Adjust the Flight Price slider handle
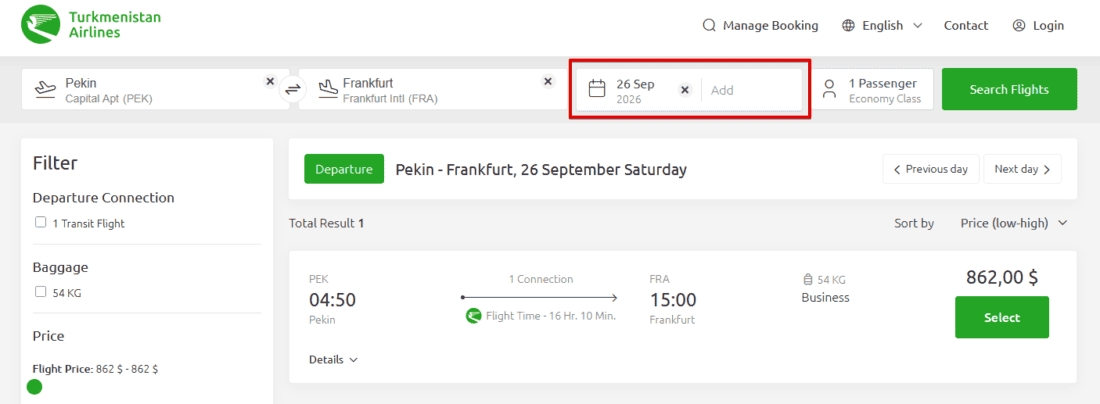Screen dimensions: 1100x404 tap(34, 386)
